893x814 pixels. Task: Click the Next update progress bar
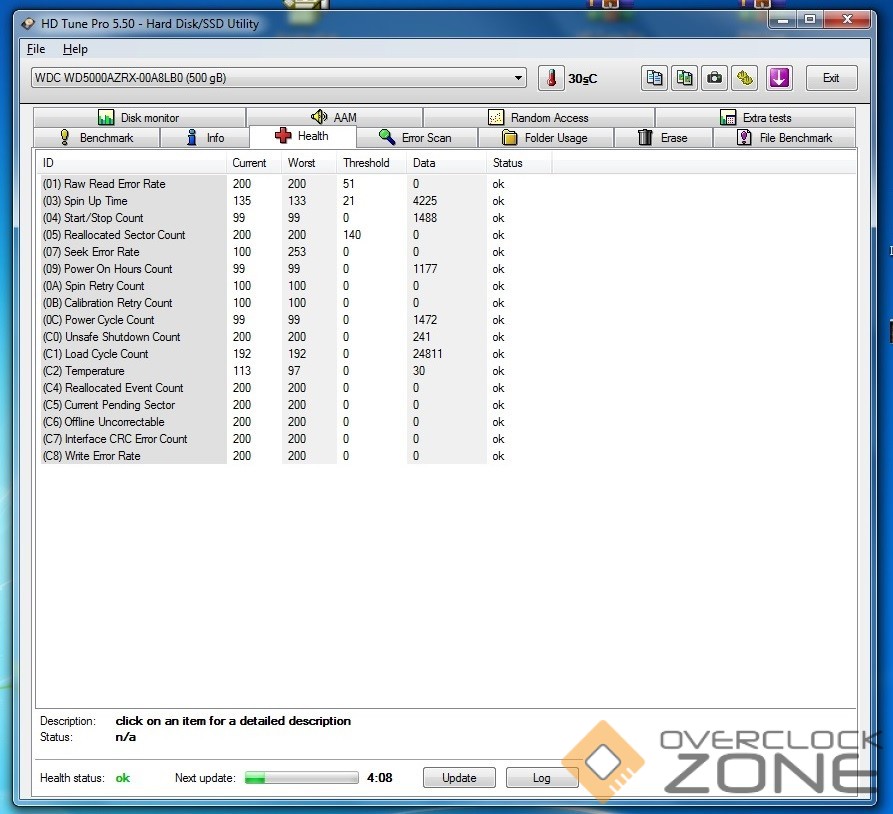coord(302,778)
